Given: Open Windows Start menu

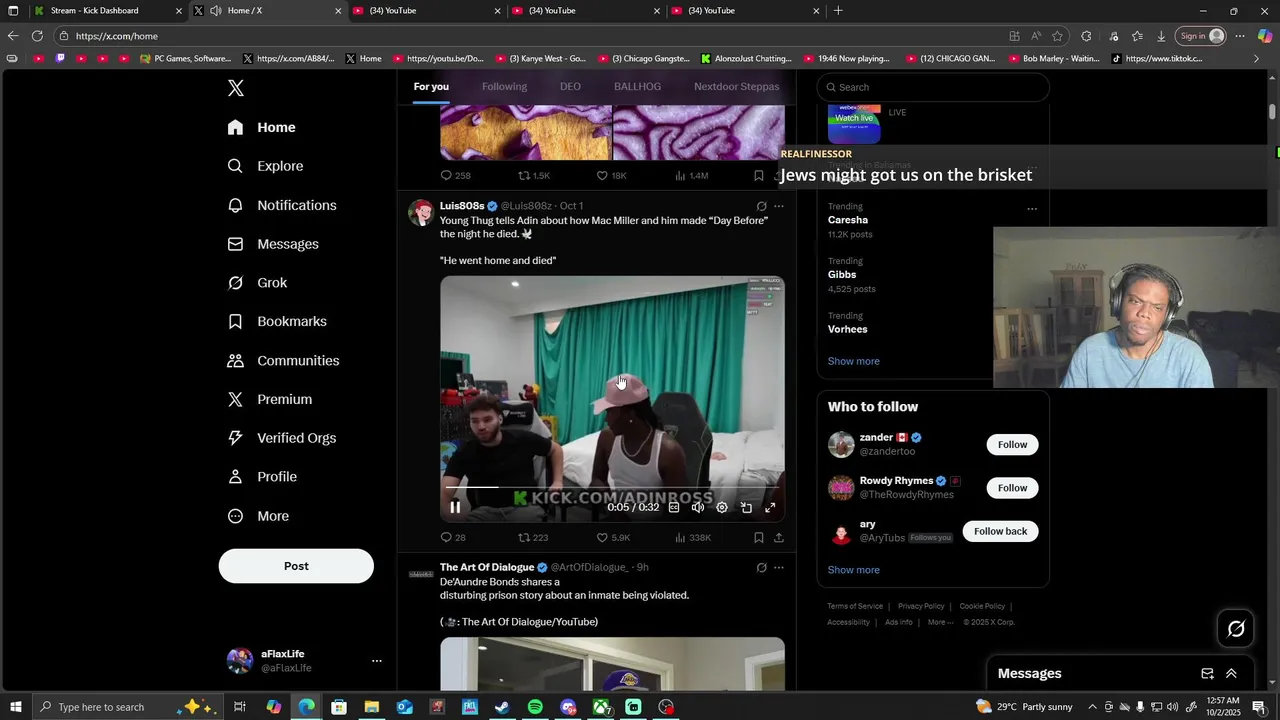Looking at the screenshot, I should (16, 707).
